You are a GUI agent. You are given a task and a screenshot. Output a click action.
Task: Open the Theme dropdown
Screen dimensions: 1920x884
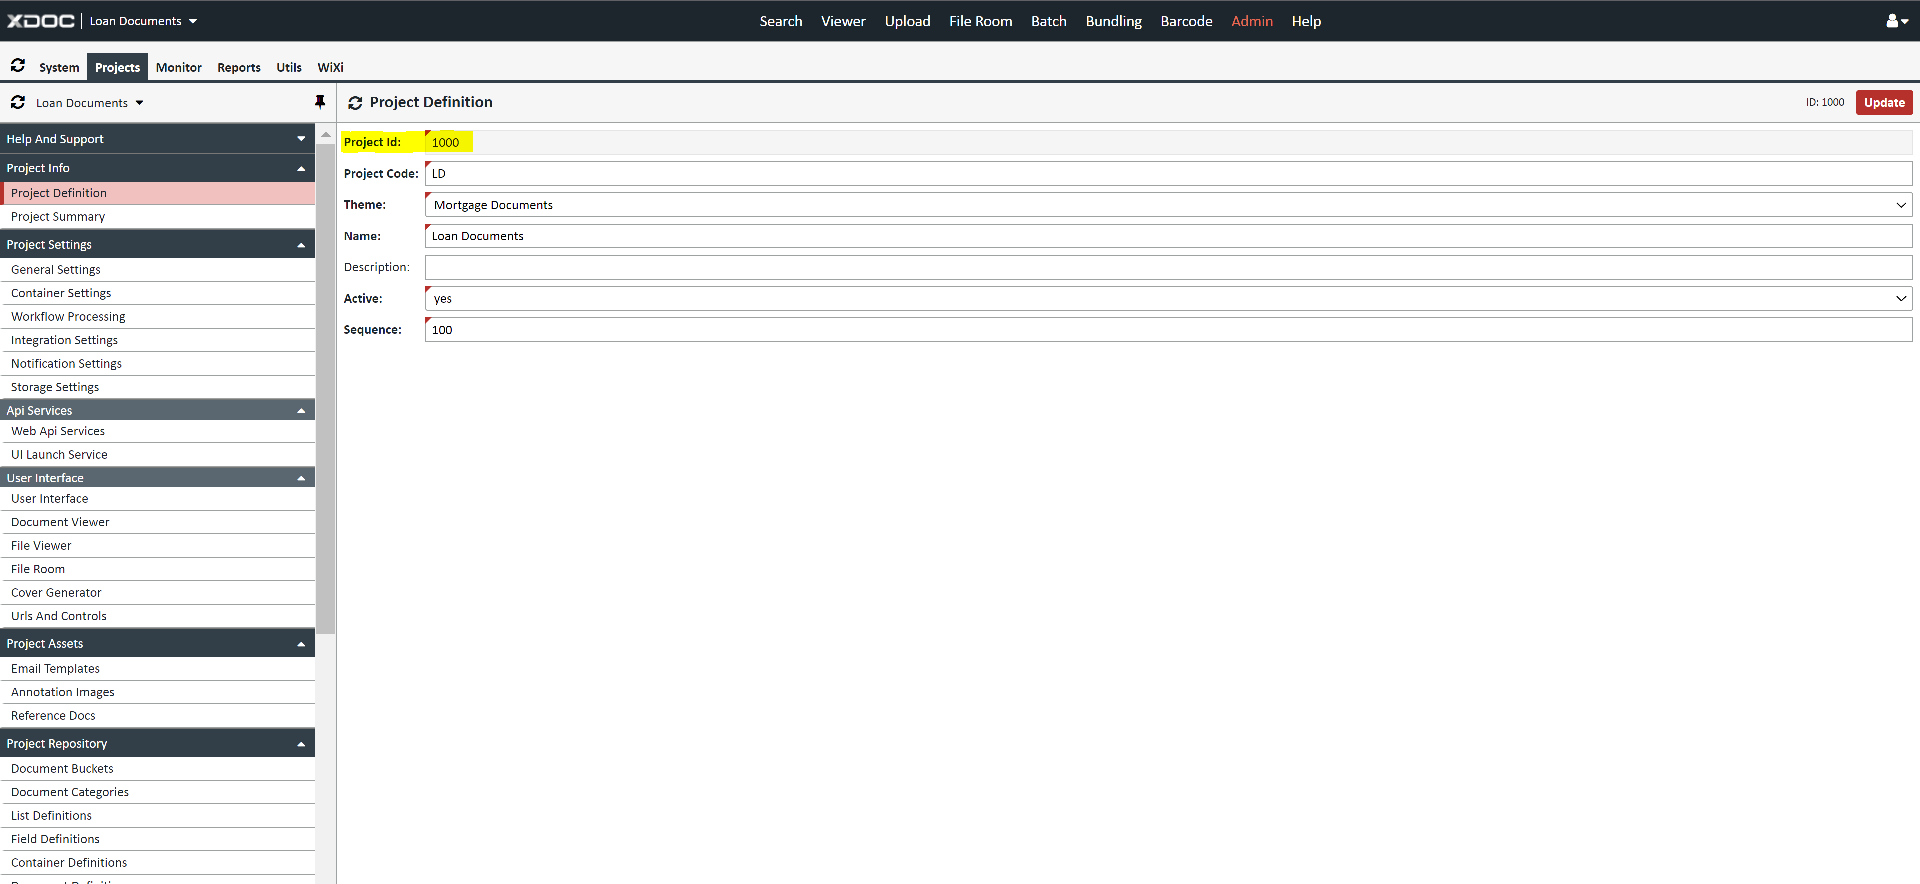[1168, 205]
